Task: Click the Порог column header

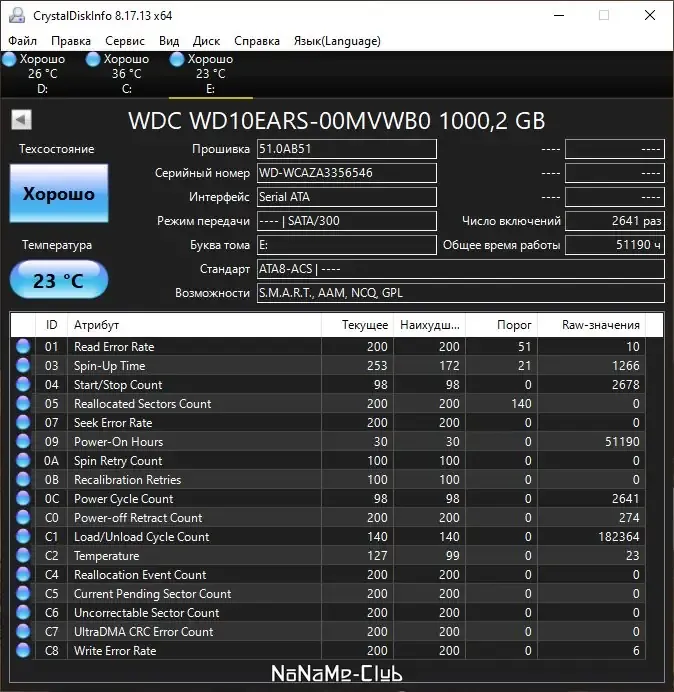Action: coord(502,325)
